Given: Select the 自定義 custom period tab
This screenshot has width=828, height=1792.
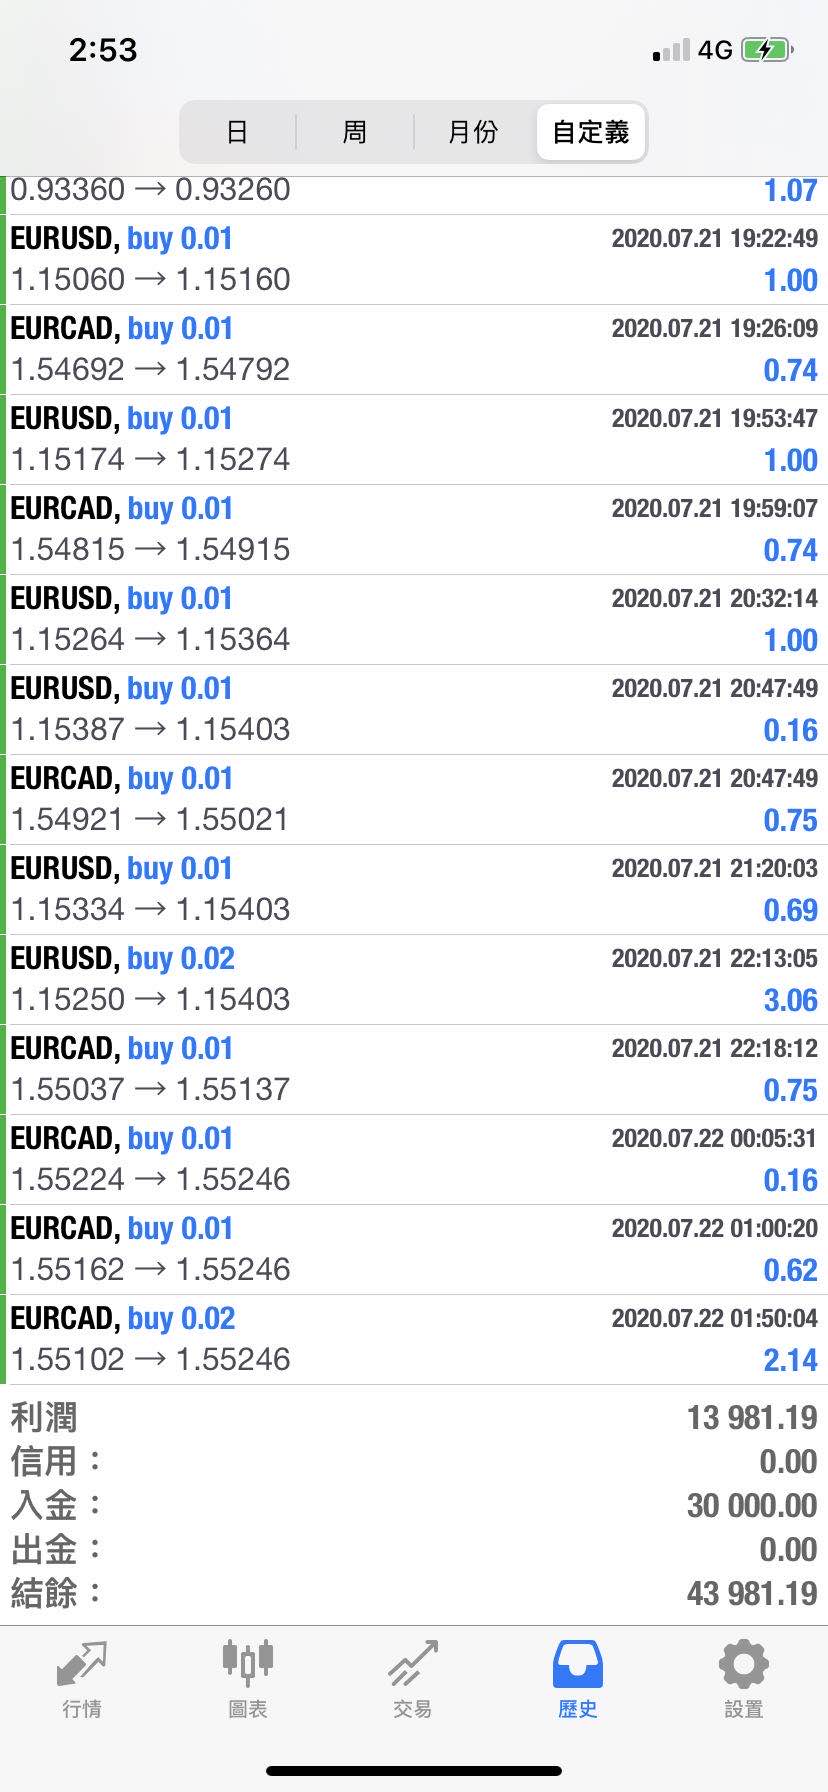Looking at the screenshot, I should coord(591,132).
